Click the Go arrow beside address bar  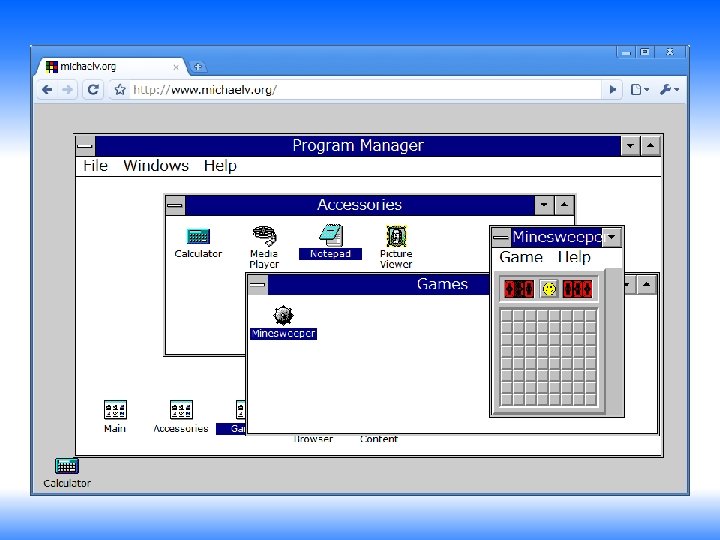pyautogui.click(x=613, y=90)
